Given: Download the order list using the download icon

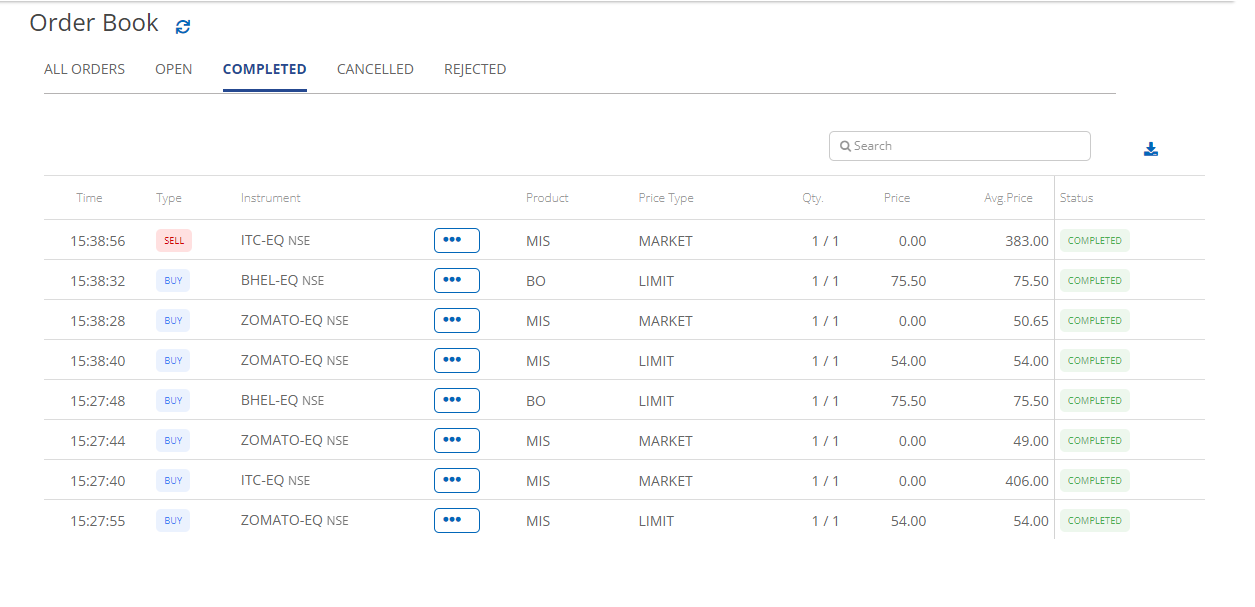Looking at the screenshot, I should coord(1151,149).
